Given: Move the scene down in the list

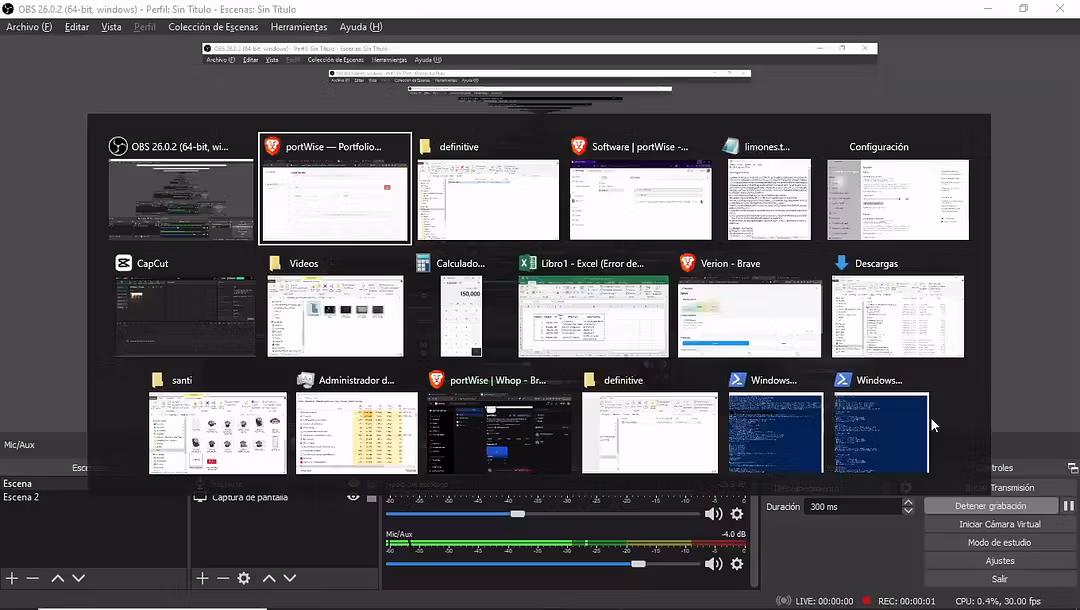Looking at the screenshot, I should [x=79, y=578].
